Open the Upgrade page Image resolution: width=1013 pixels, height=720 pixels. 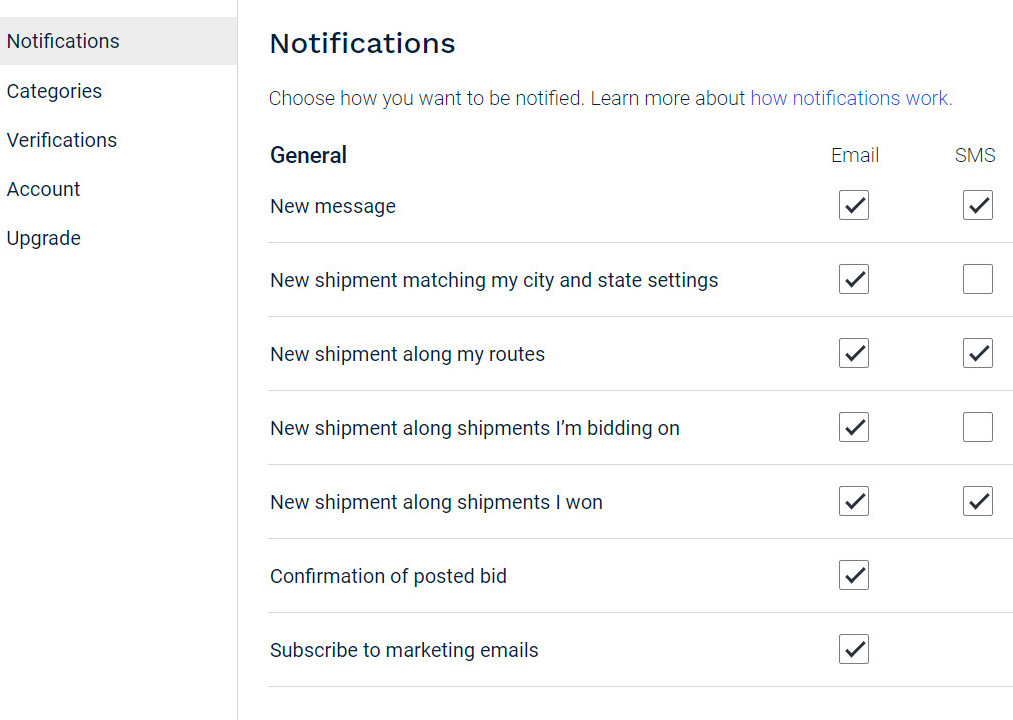pyautogui.click(x=43, y=238)
